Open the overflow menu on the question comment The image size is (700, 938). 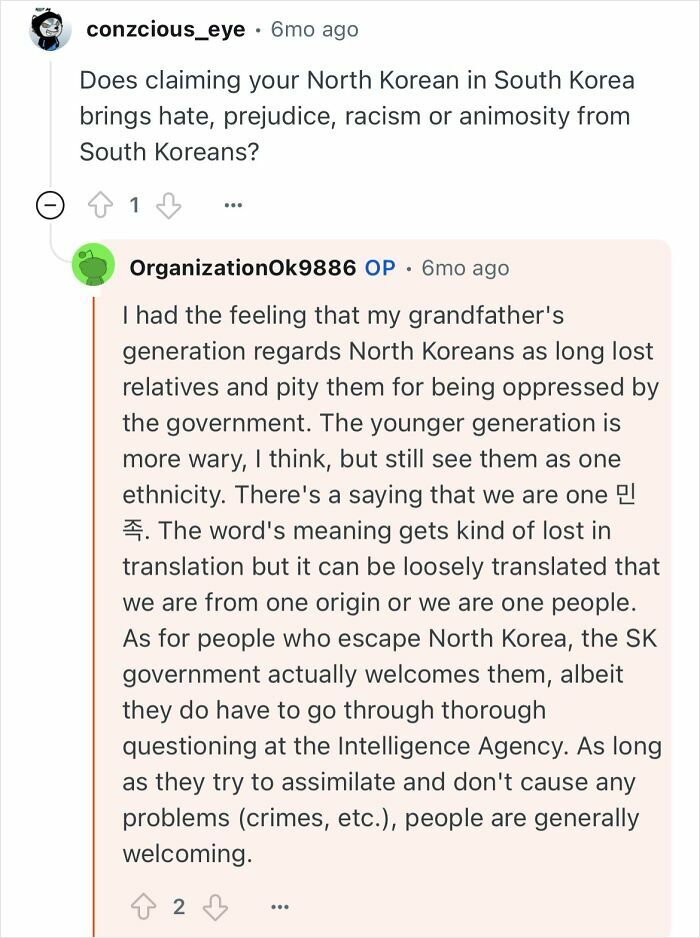click(x=232, y=204)
